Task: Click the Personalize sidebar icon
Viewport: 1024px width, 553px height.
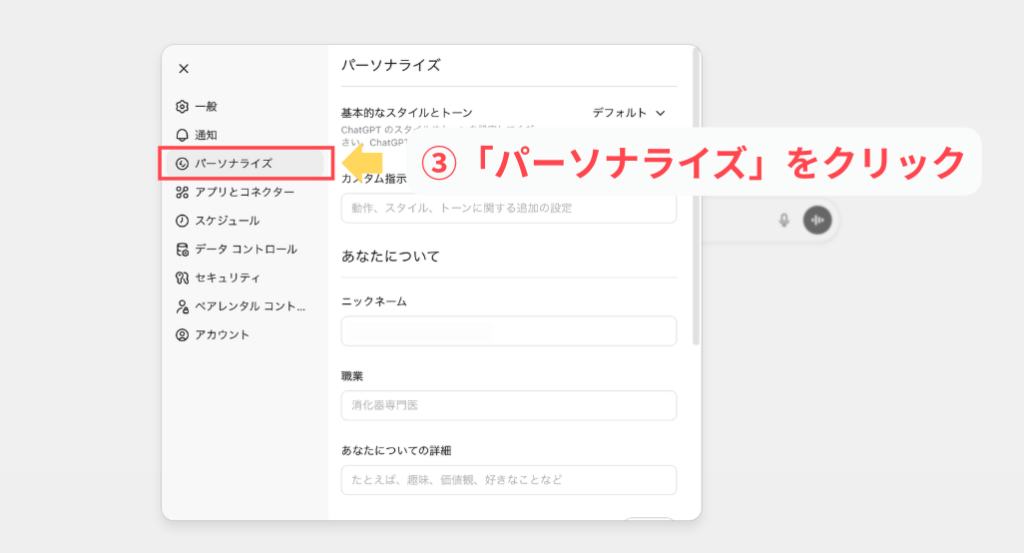Action: (x=182, y=163)
